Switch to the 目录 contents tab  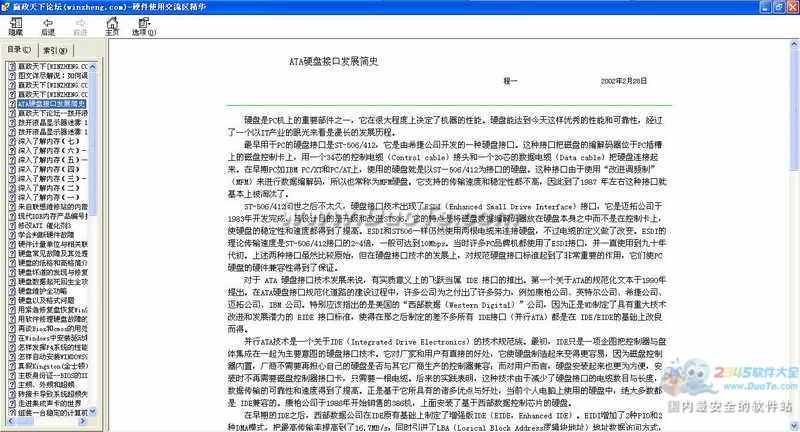(19, 49)
